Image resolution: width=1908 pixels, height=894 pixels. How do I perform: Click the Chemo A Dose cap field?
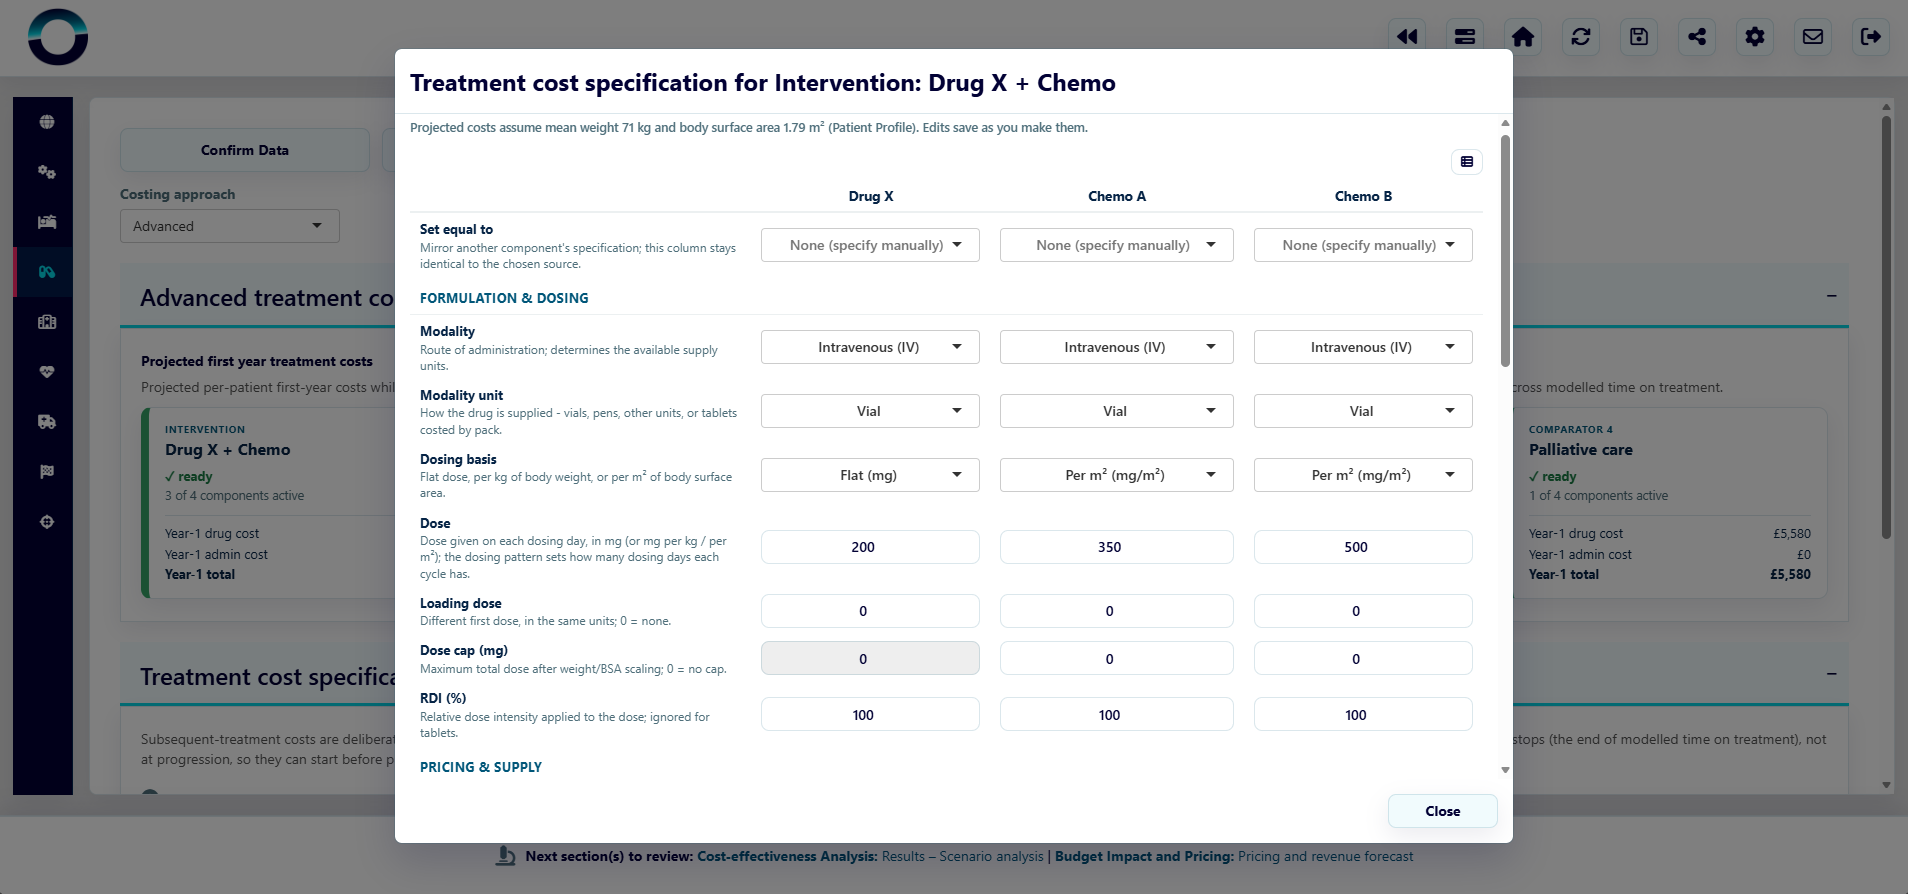tap(1116, 659)
